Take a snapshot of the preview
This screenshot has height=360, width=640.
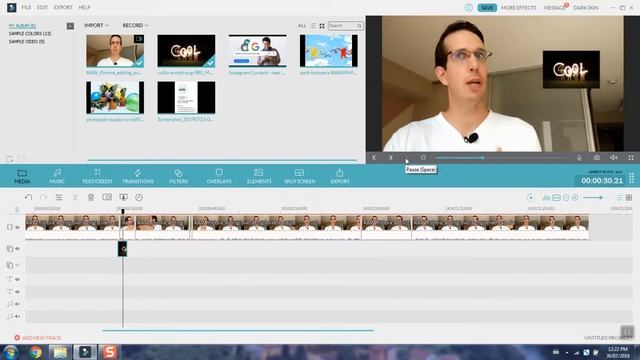tap(597, 158)
